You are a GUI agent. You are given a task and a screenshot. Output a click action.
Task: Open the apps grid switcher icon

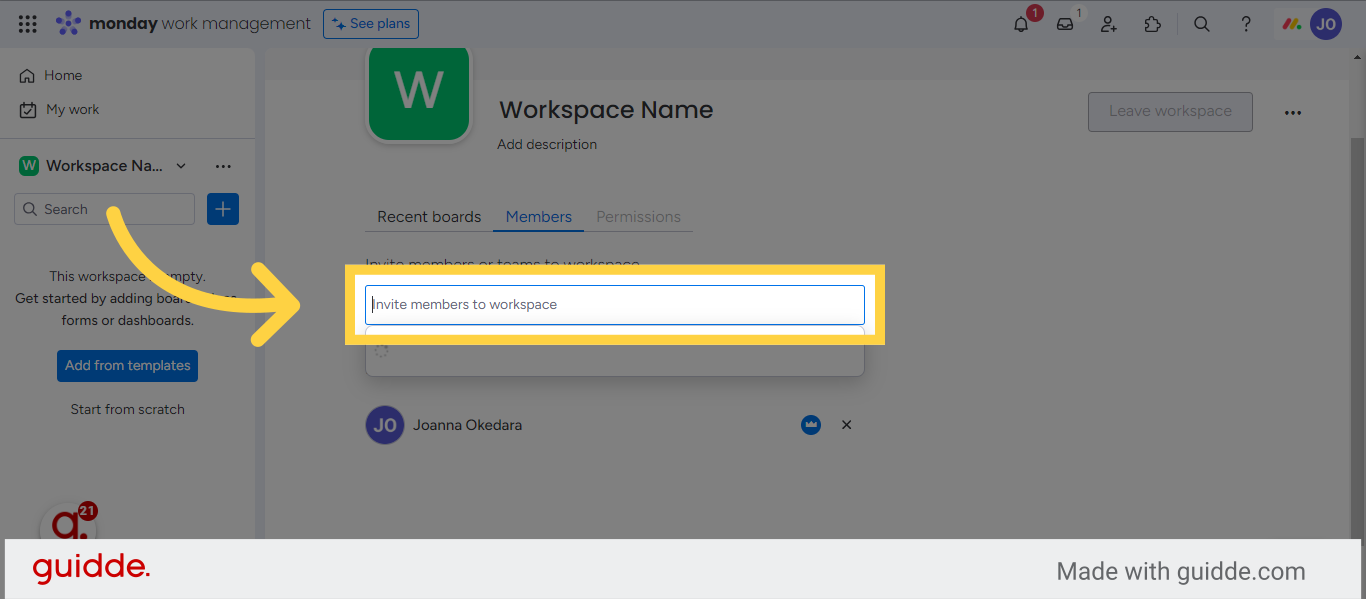click(x=28, y=24)
